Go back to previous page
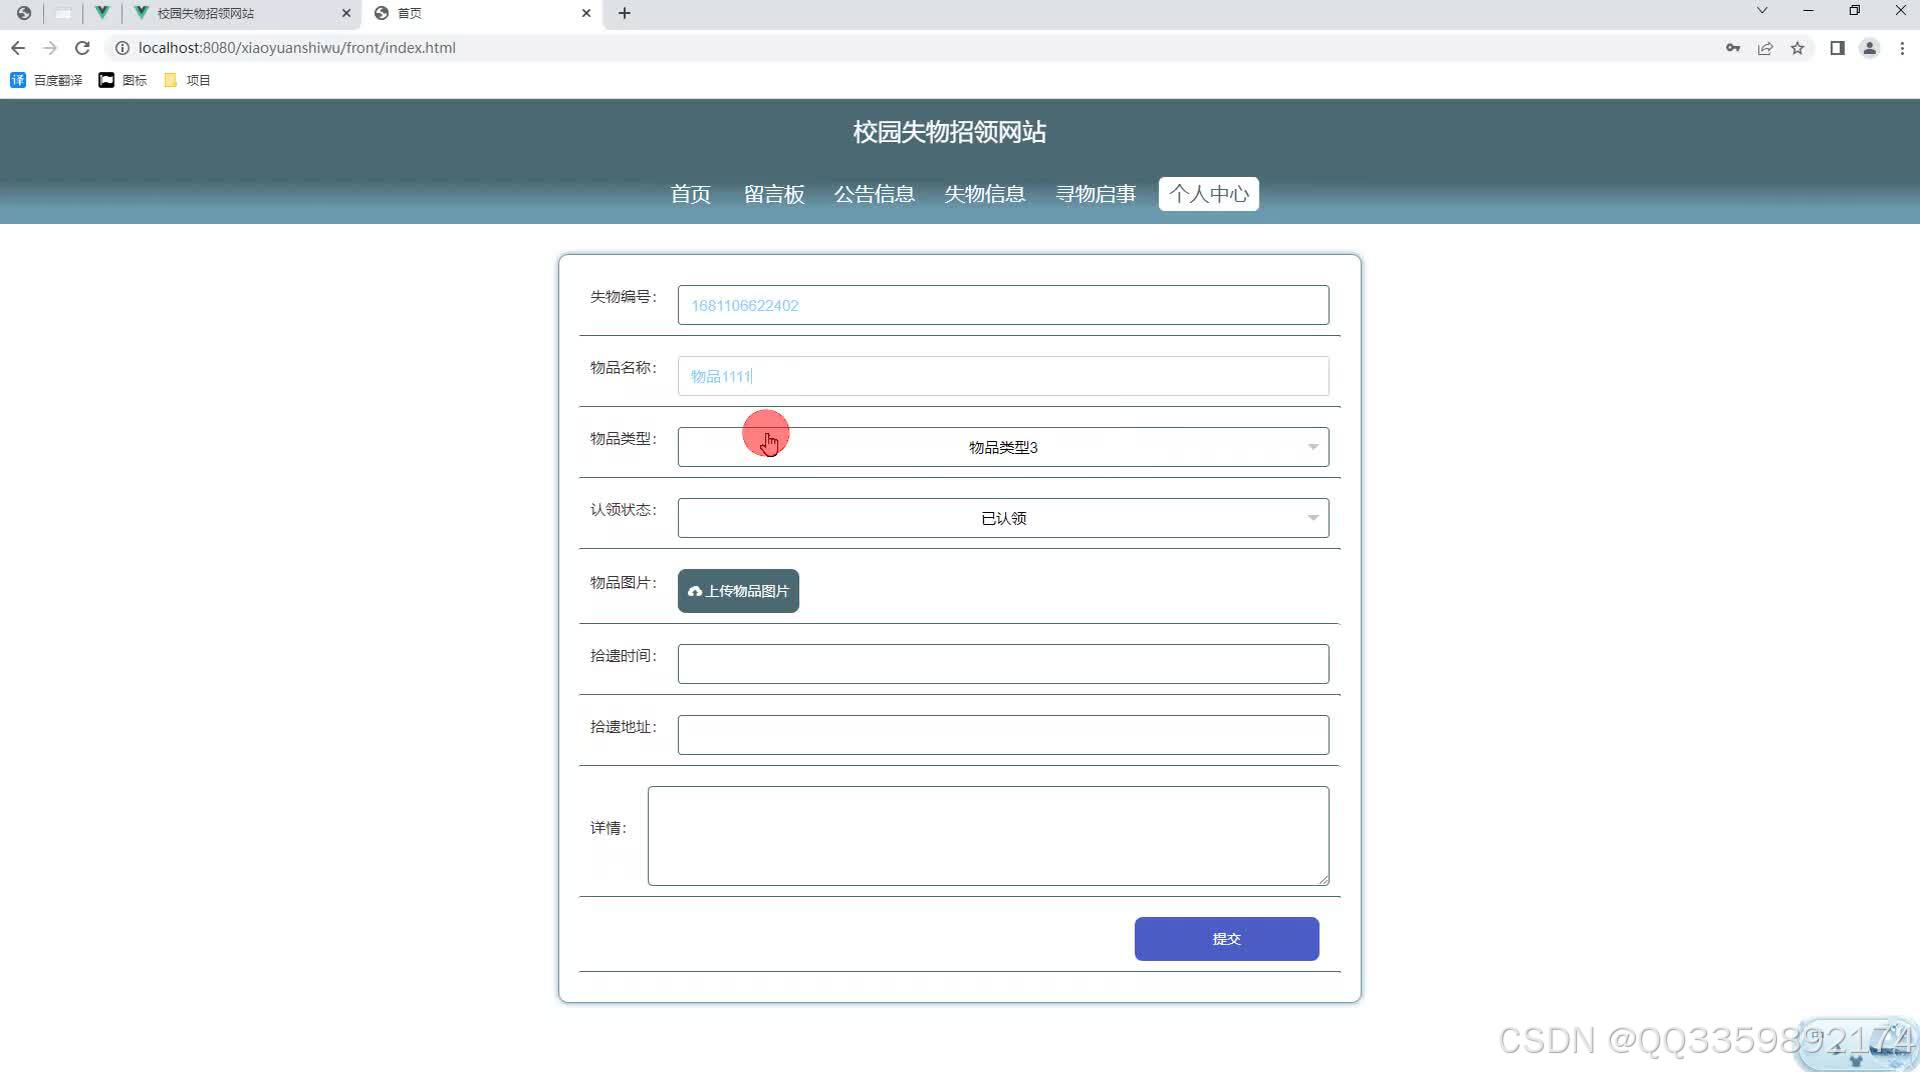1920x1072 pixels. click(x=18, y=48)
